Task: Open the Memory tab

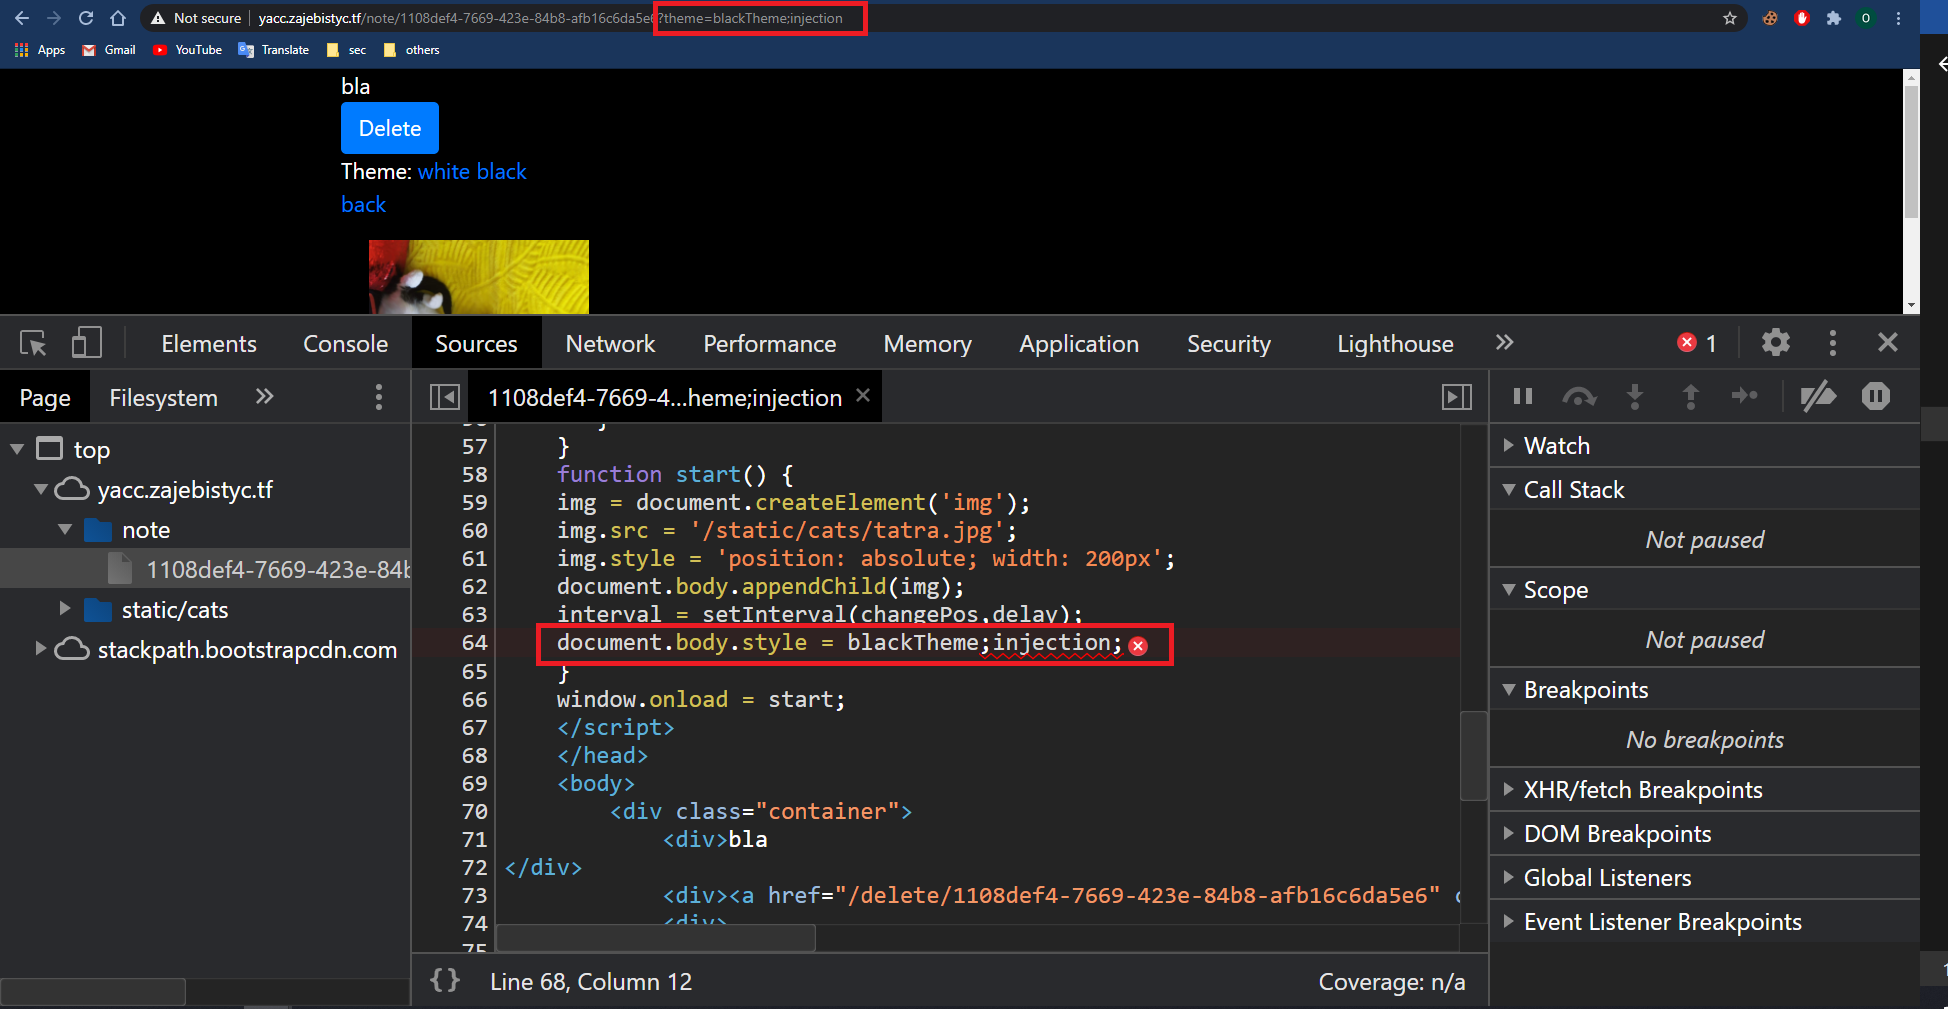Action: [927, 344]
